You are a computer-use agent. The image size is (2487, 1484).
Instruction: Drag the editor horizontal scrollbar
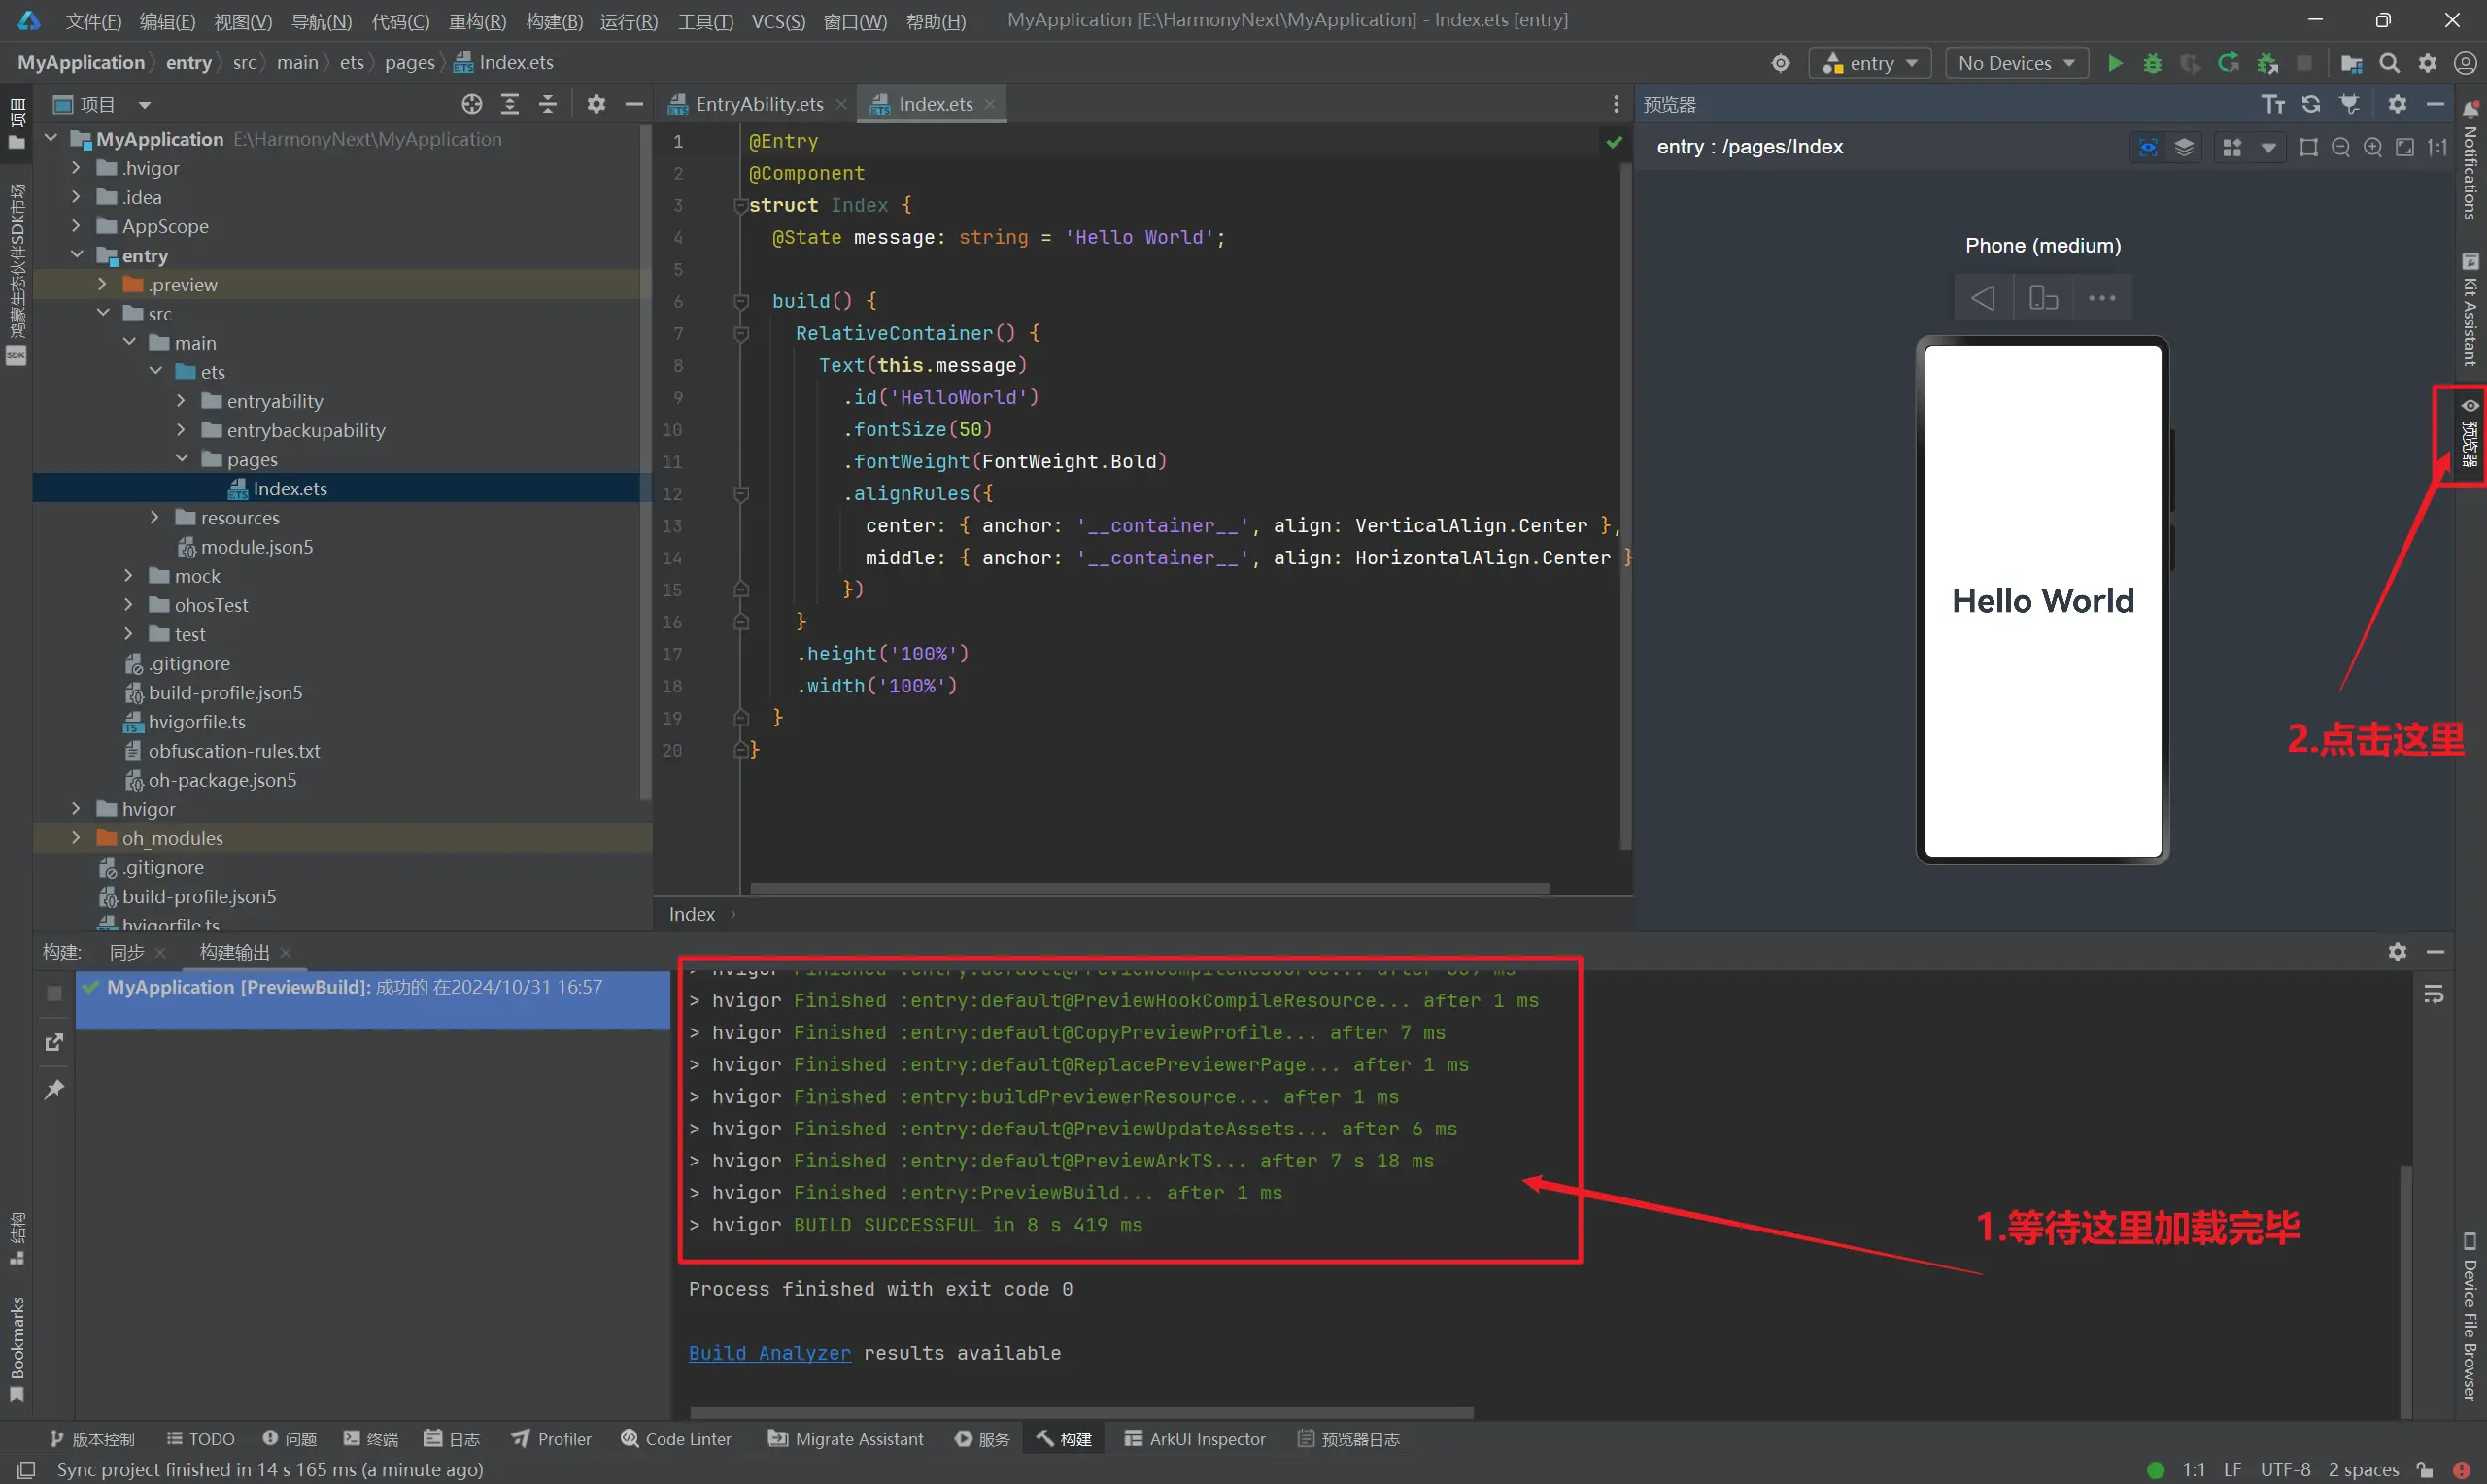(x=1148, y=885)
